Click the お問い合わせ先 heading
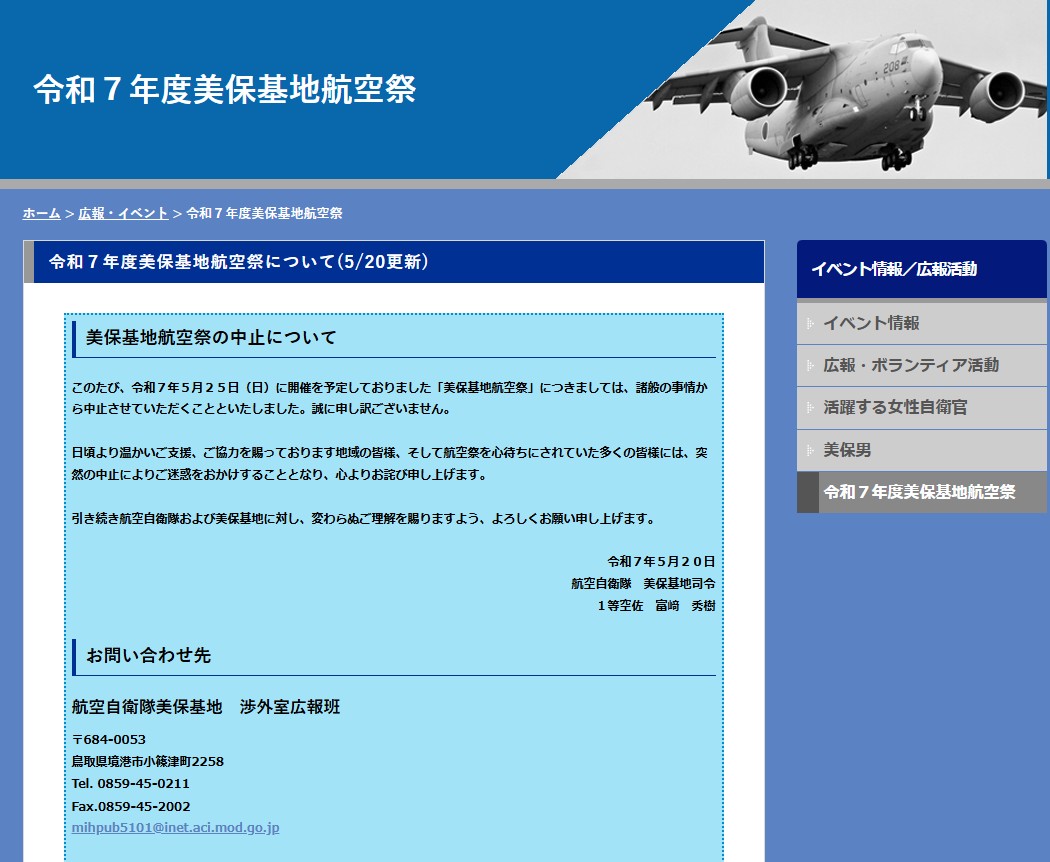Viewport: 1050px width, 862px height. (149, 655)
